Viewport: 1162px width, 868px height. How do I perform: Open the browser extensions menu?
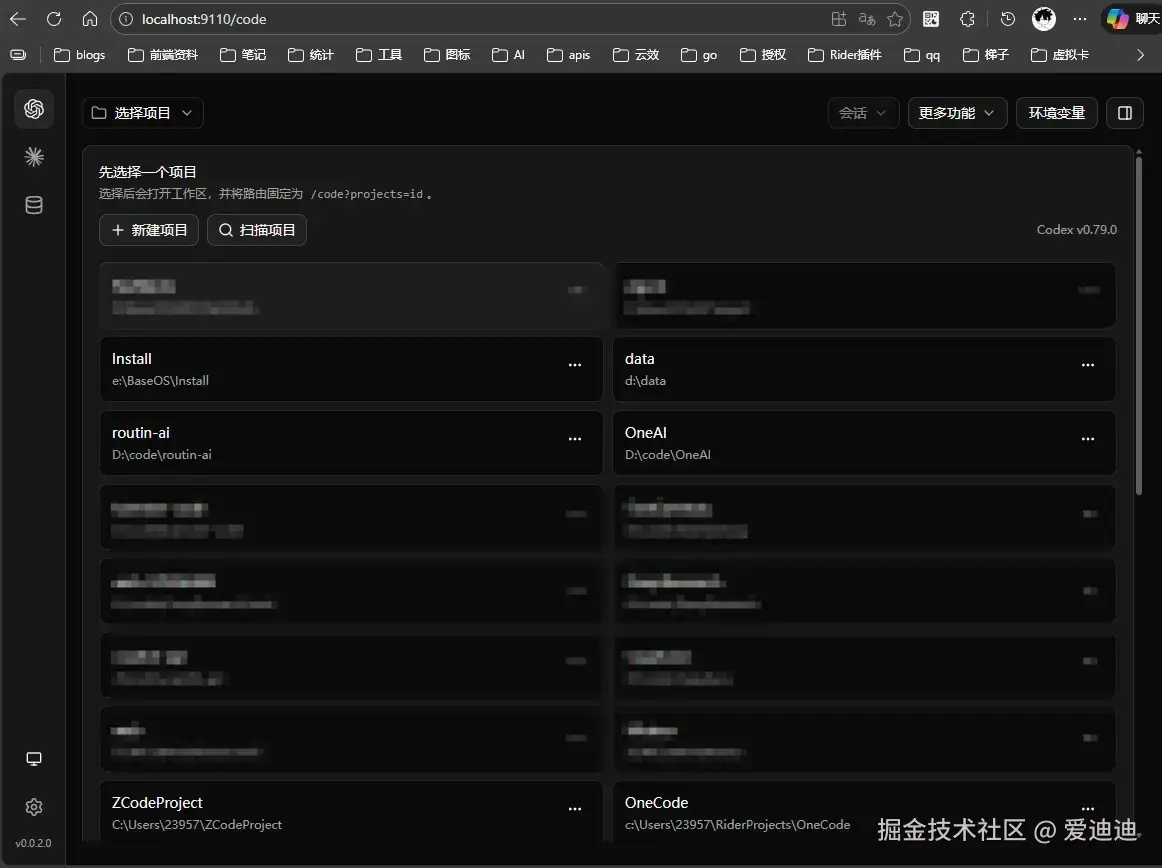[967, 19]
